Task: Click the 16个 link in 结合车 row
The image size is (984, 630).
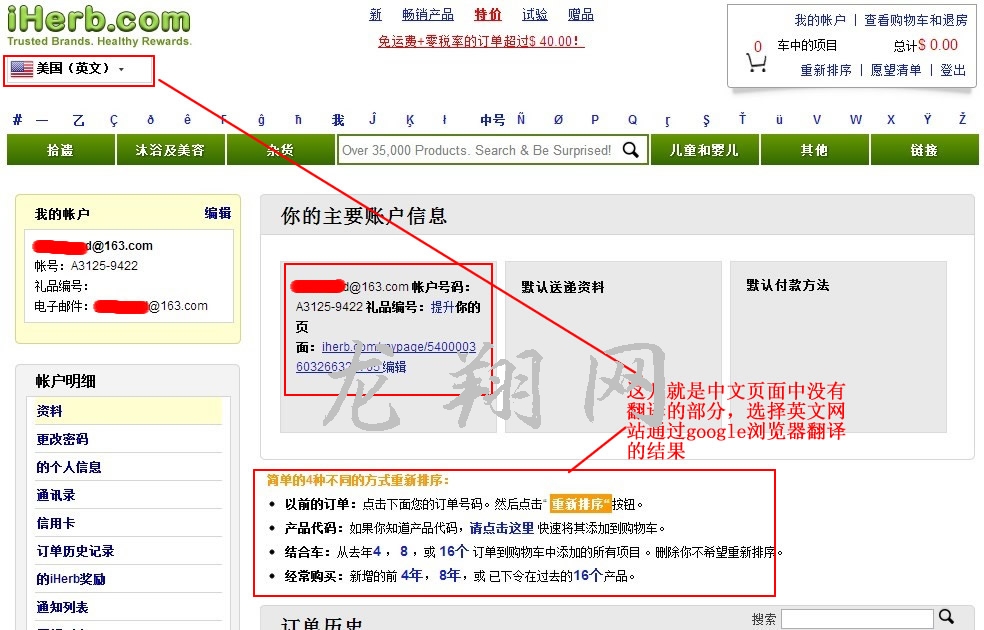Action: [454, 552]
